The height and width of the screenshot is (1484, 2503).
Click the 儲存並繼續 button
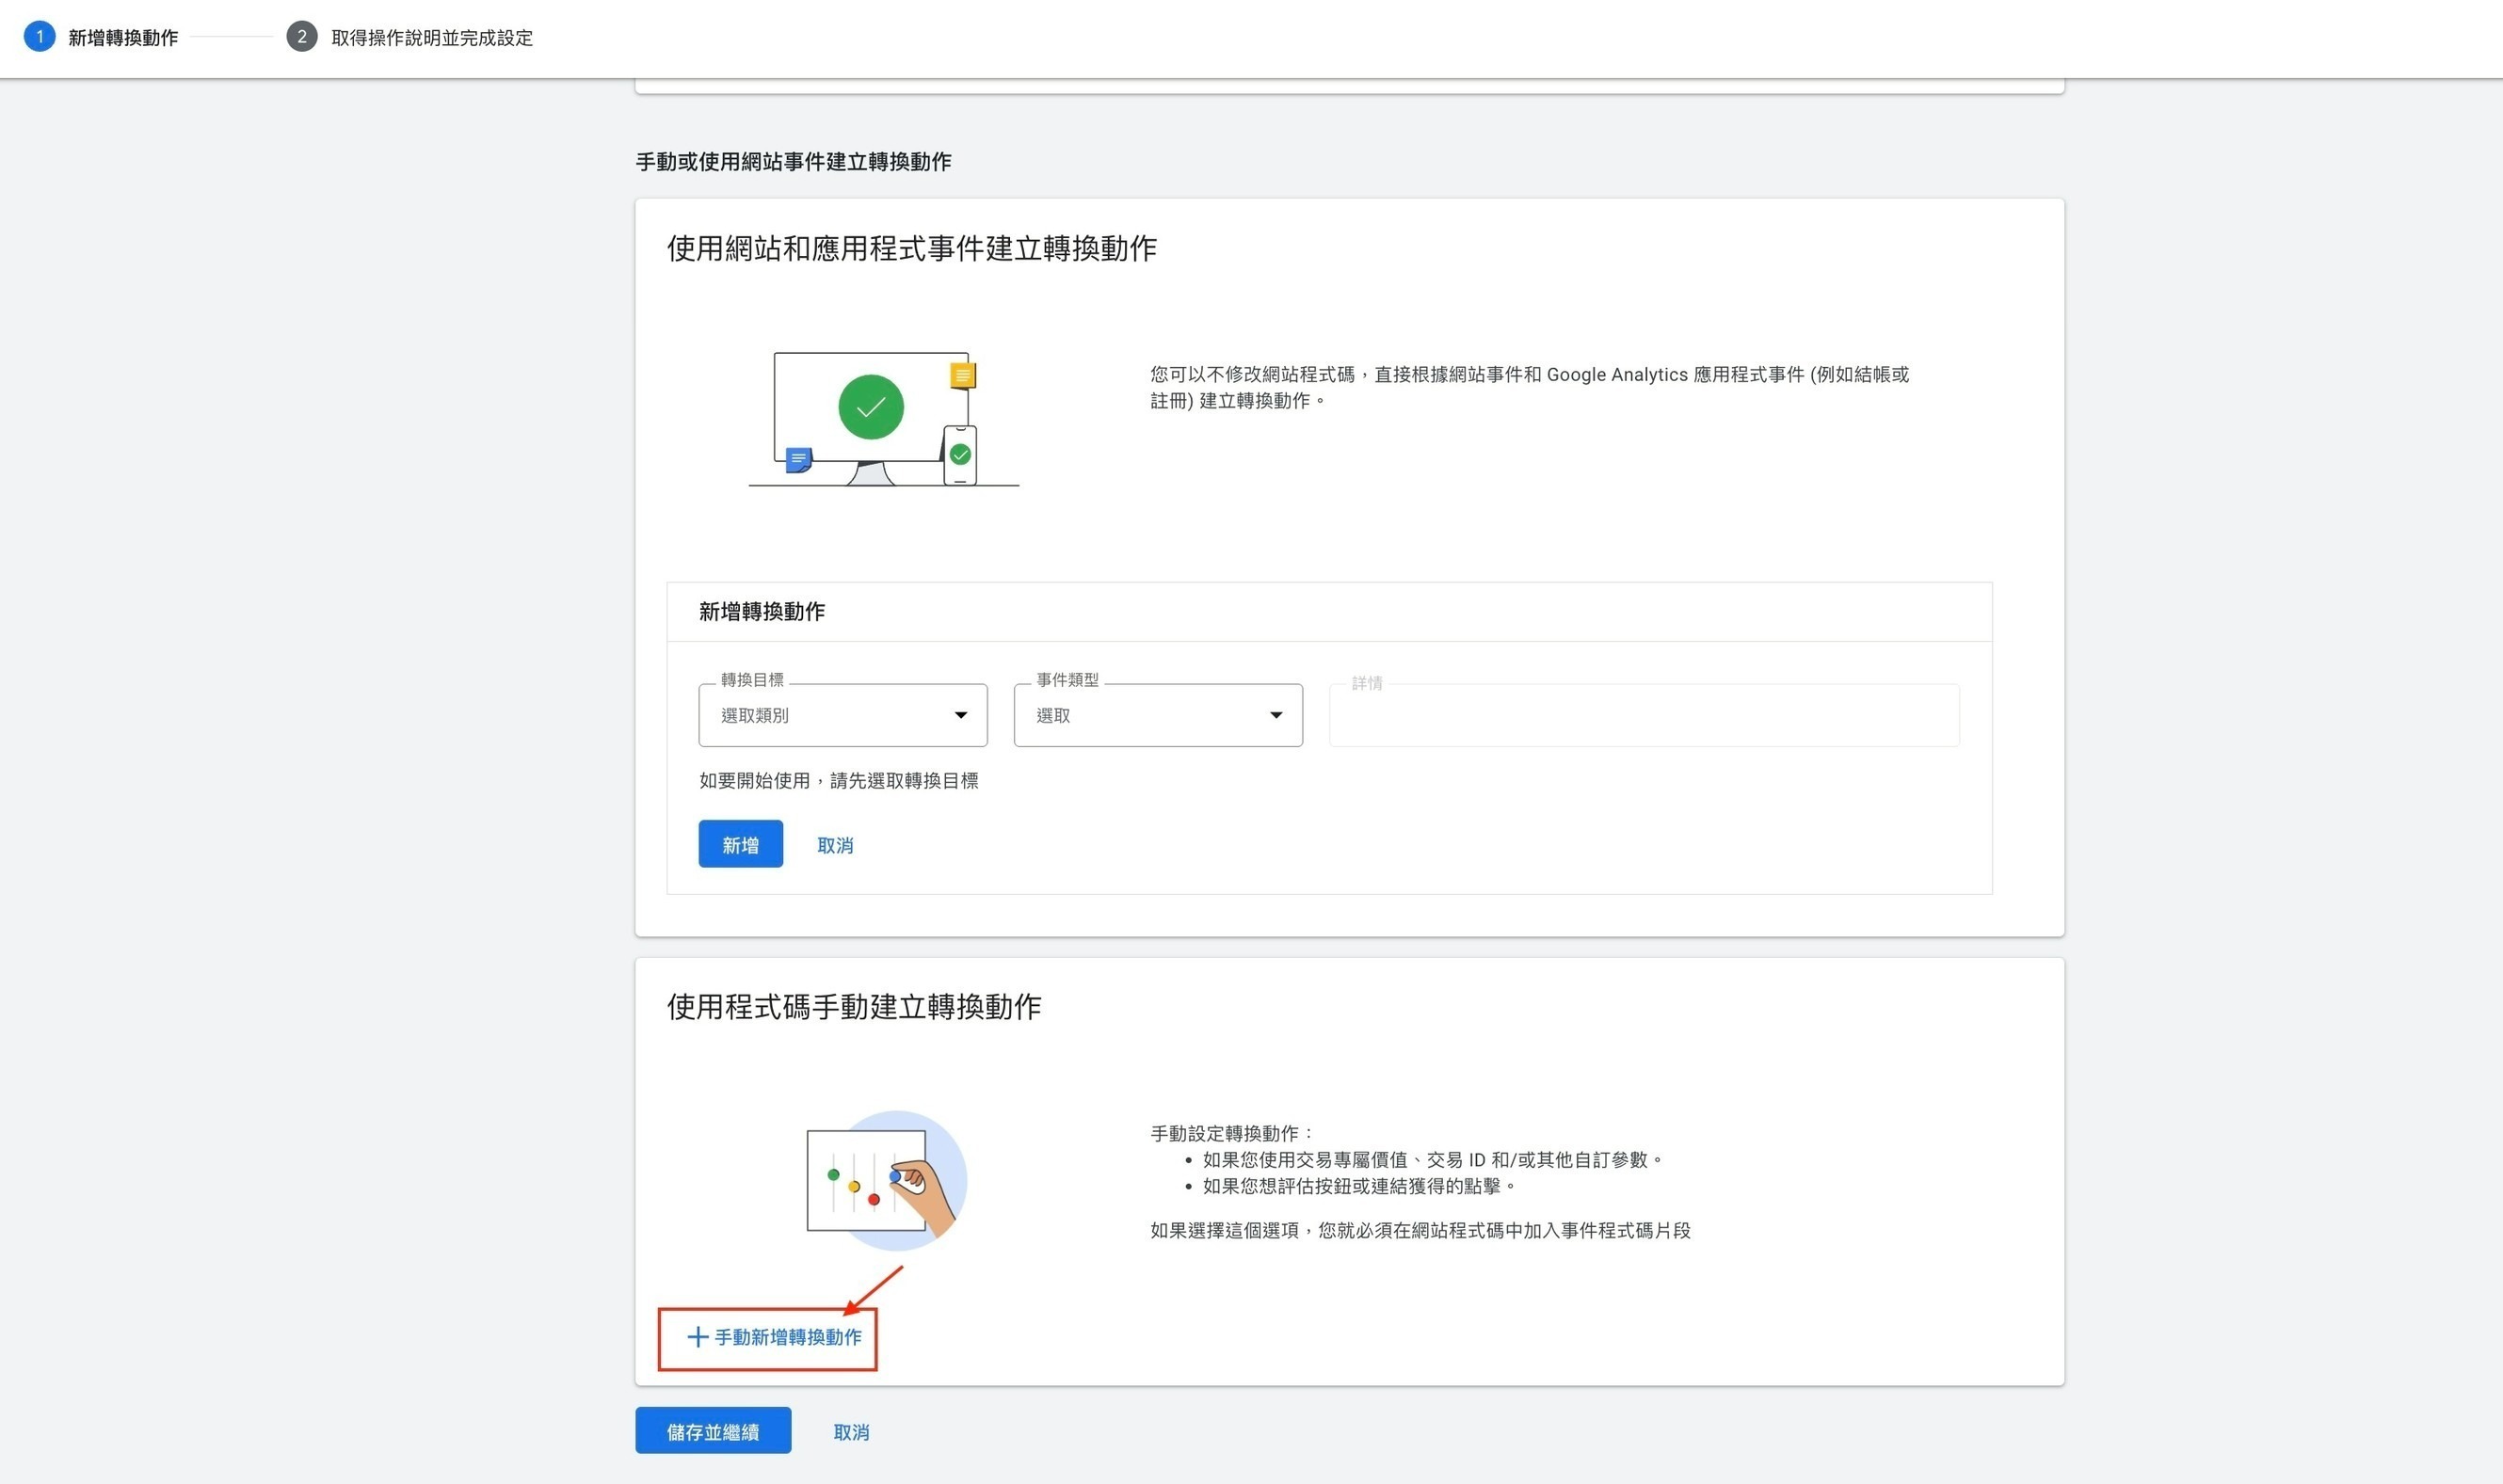(713, 1430)
